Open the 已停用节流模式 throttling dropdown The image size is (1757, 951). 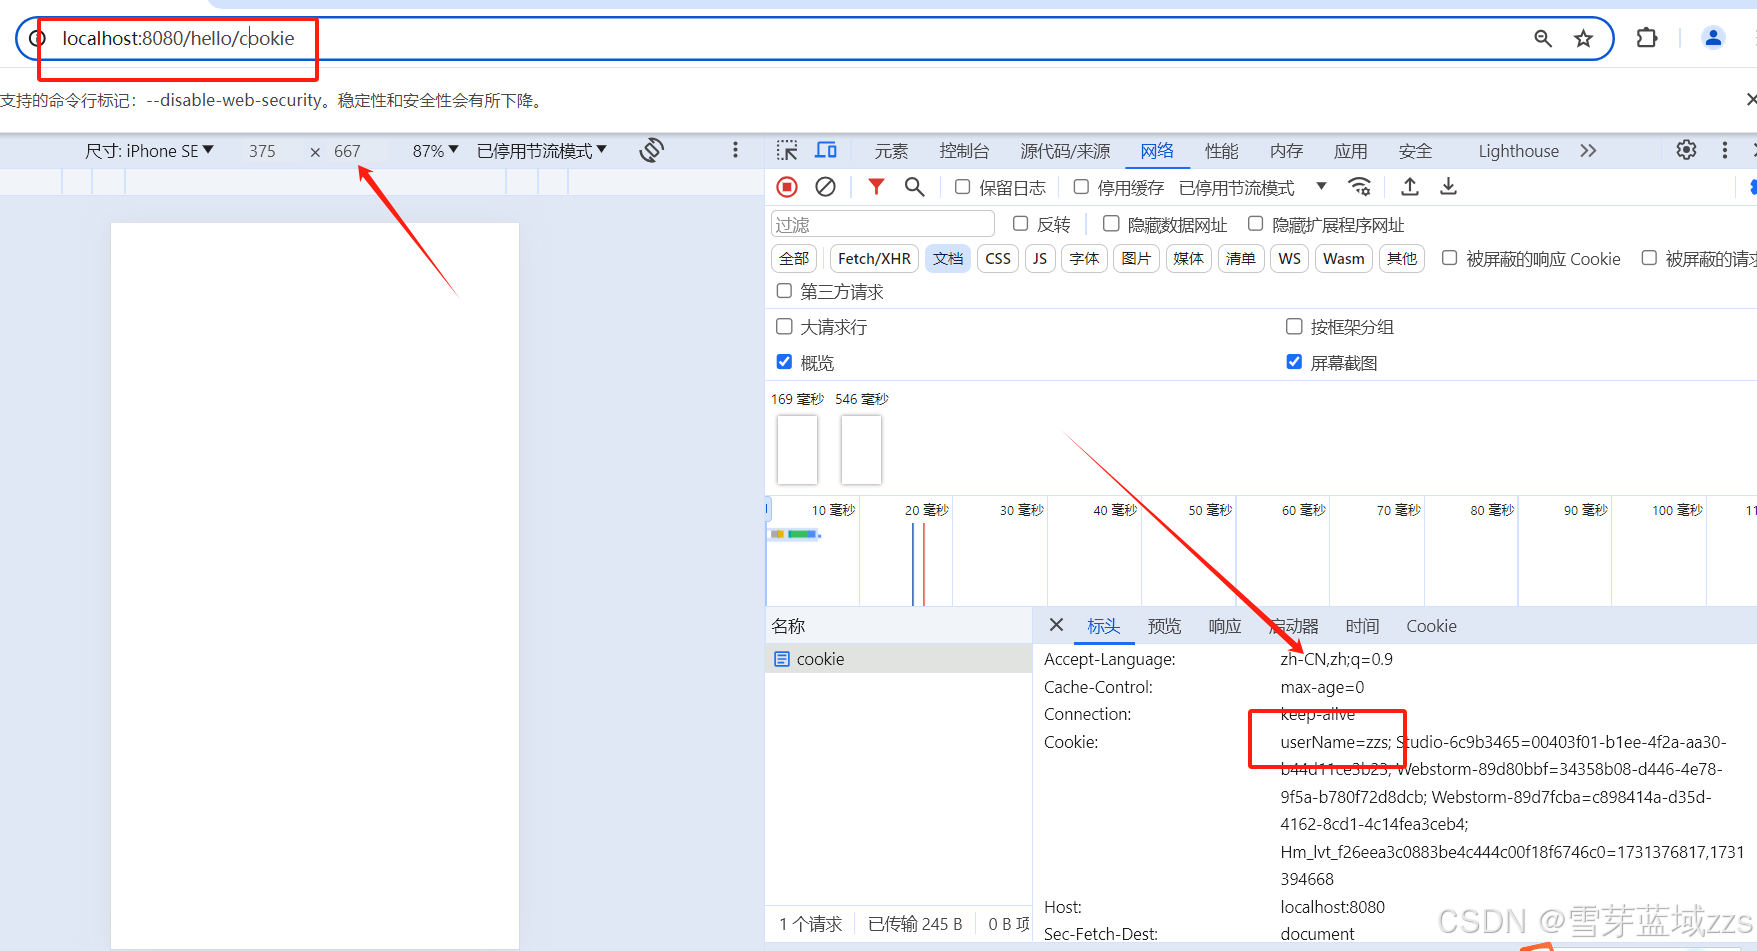(x=541, y=150)
